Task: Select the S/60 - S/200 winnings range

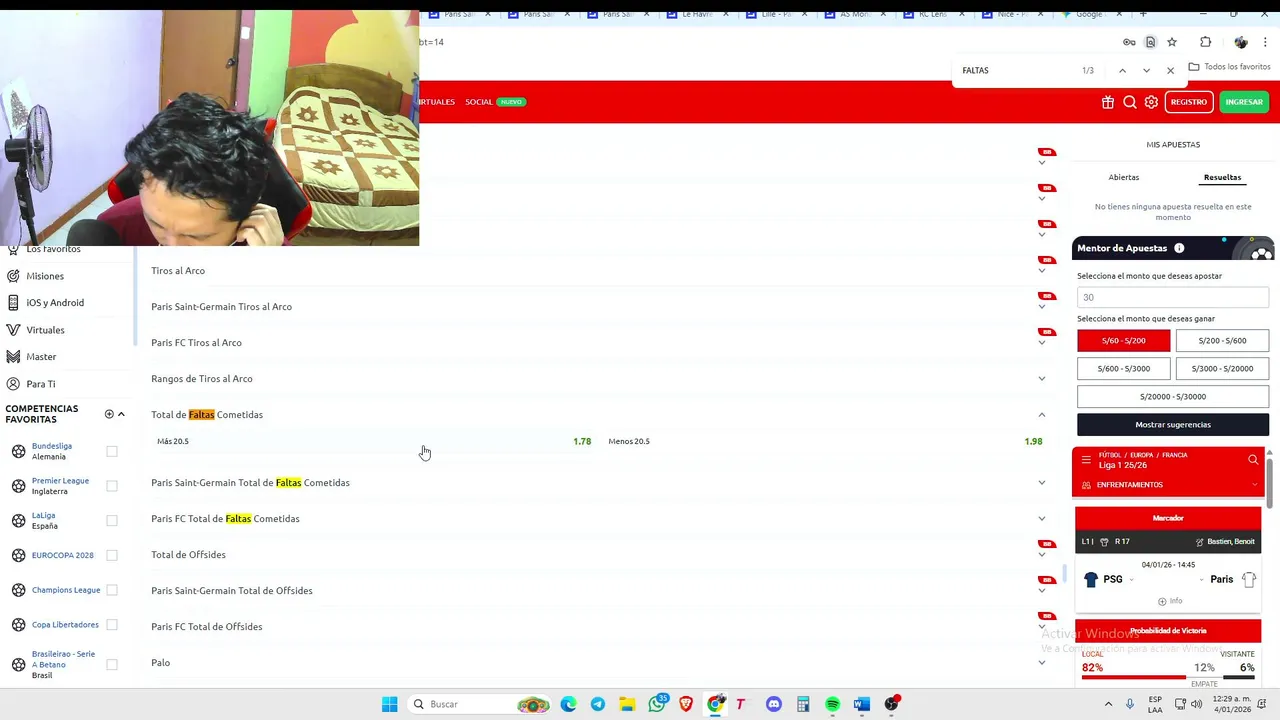Action: click(1123, 341)
